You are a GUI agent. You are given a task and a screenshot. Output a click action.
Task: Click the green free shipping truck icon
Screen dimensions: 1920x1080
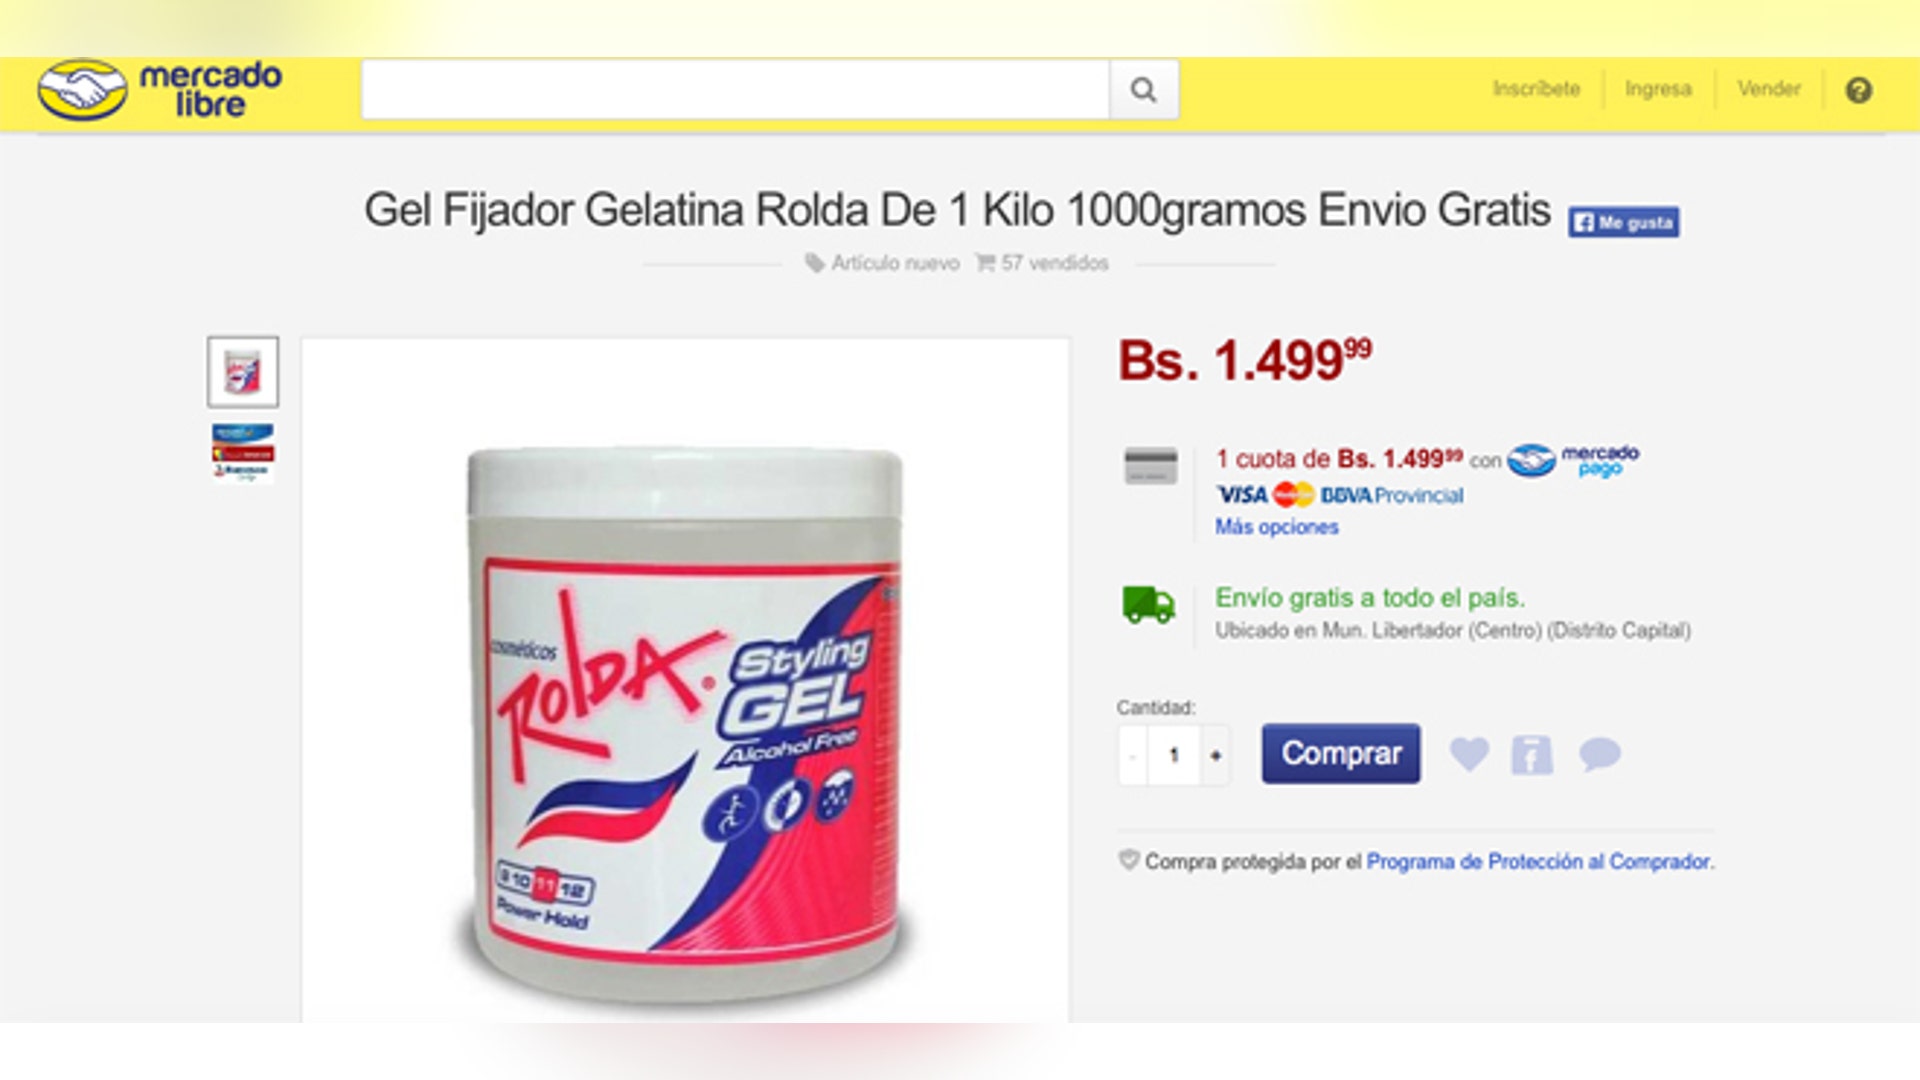(1148, 605)
